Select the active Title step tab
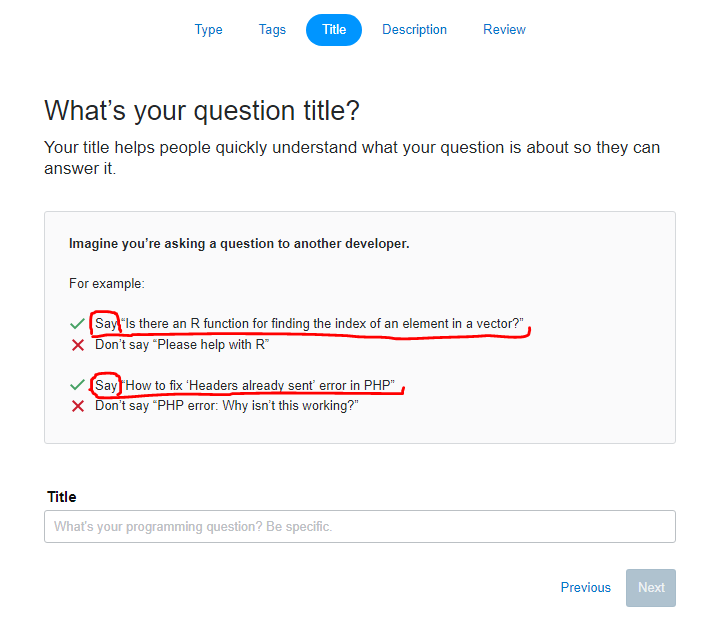Viewport: 706px width, 624px height. click(334, 30)
